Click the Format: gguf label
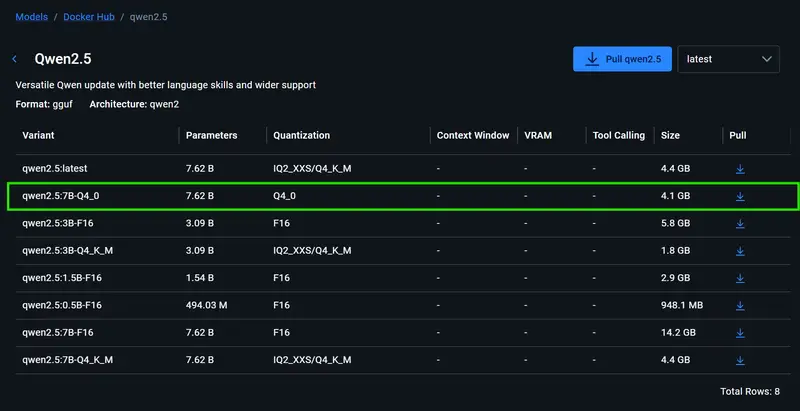 pos(44,105)
